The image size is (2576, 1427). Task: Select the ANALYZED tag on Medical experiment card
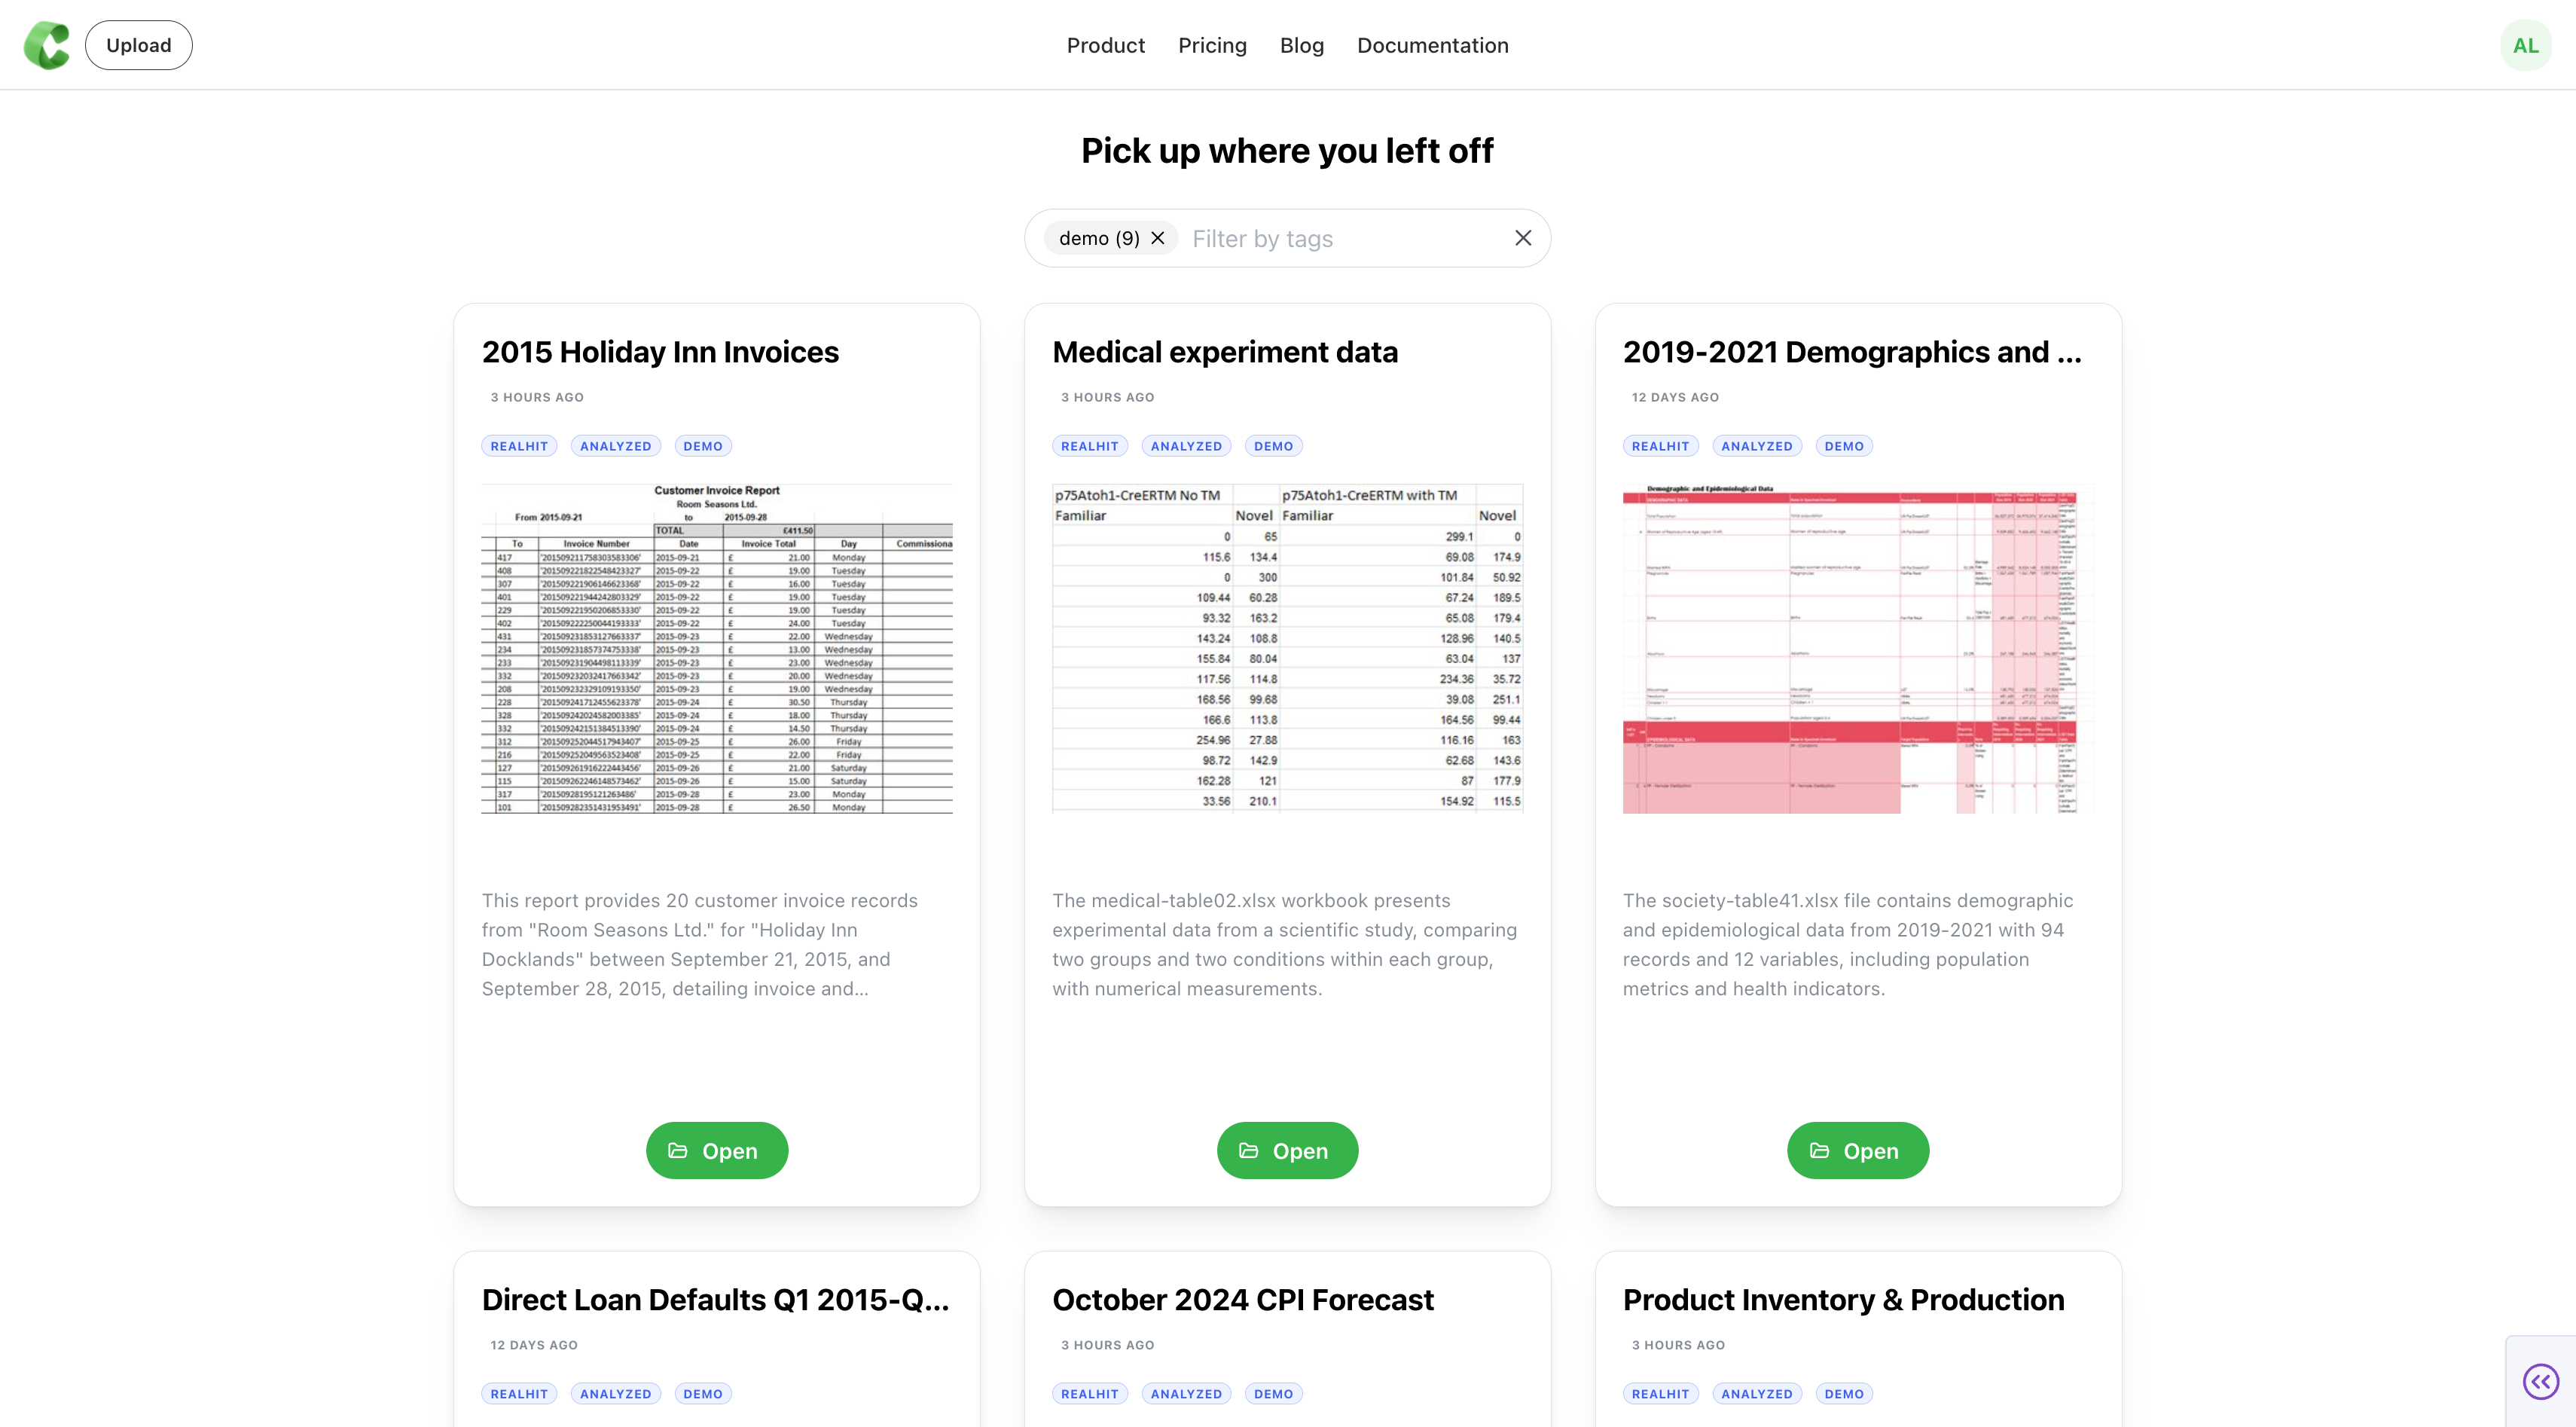tap(1186, 446)
